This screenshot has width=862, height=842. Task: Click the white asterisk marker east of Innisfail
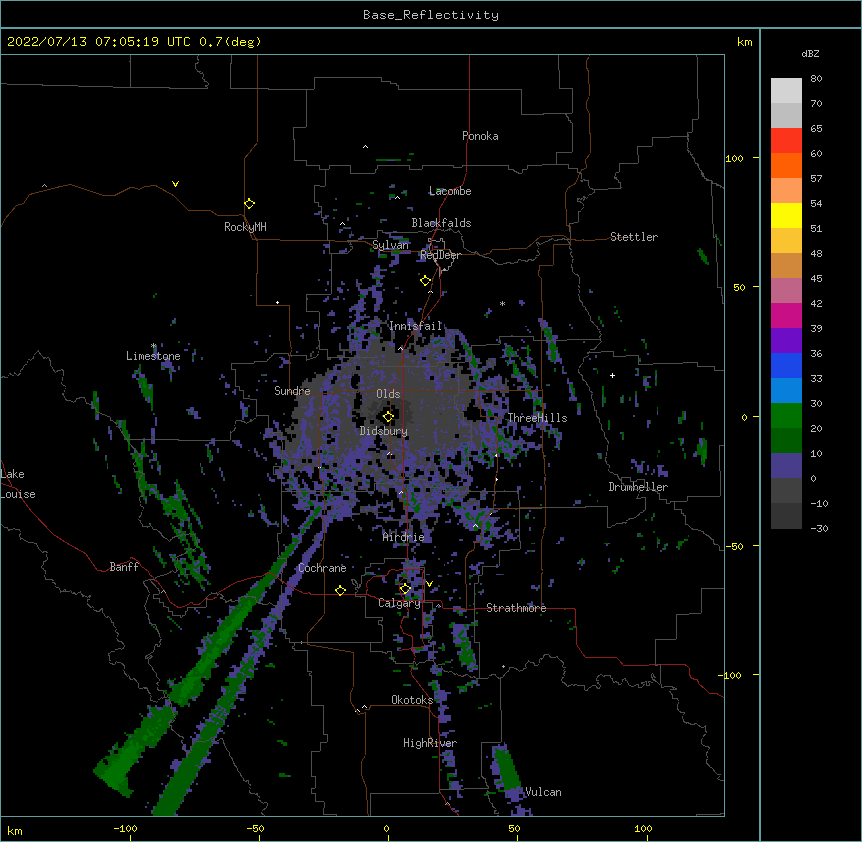coord(502,303)
